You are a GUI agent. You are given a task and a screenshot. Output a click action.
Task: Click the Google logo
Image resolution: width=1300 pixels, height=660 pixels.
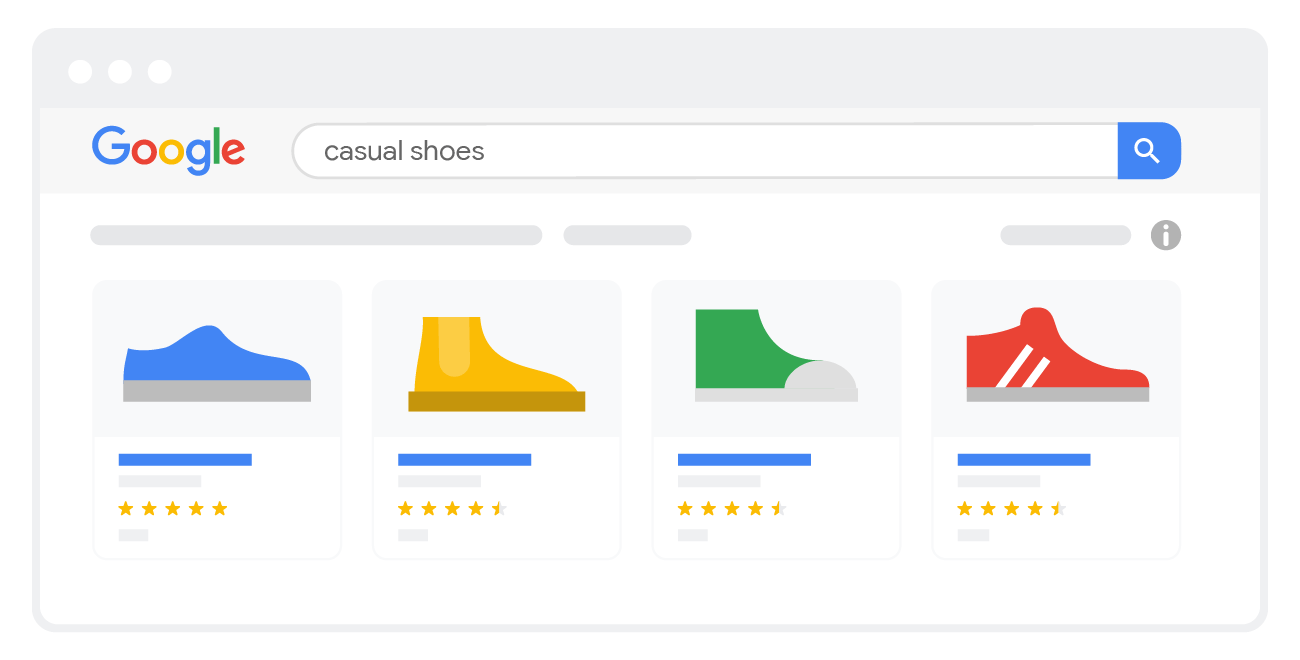tap(168, 151)
